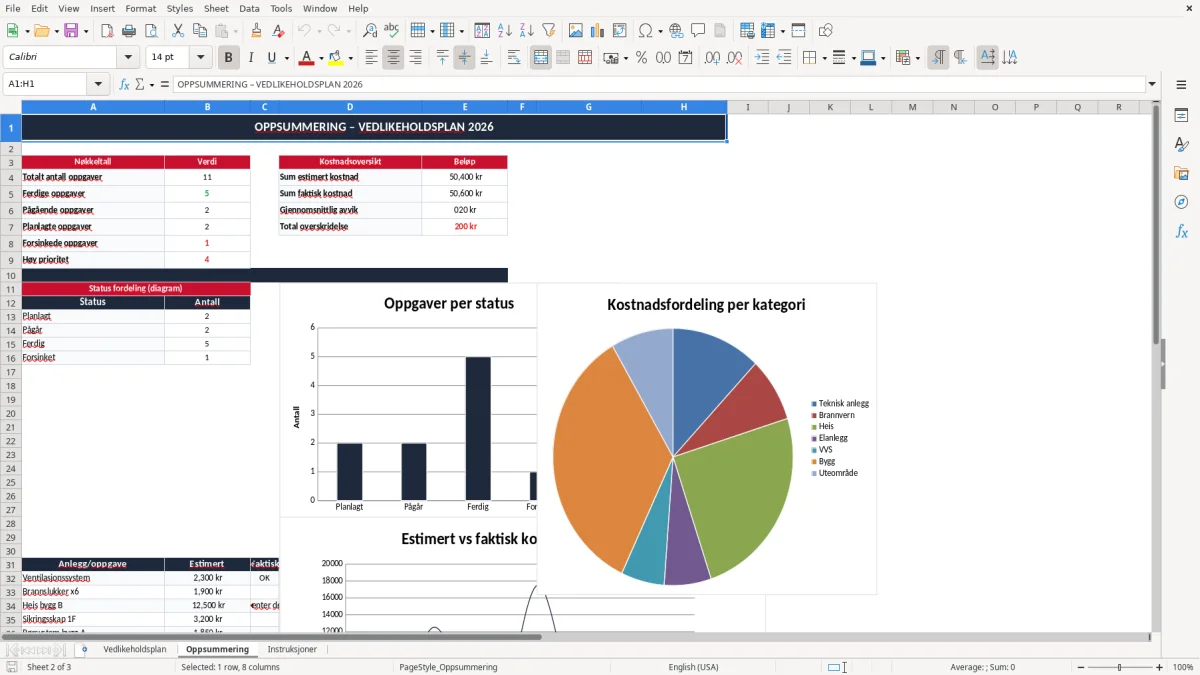The width and height of the screenshot is (1200, 675).
Task: Open the Background Color dropdown arrow
Action: pos(351,58)
